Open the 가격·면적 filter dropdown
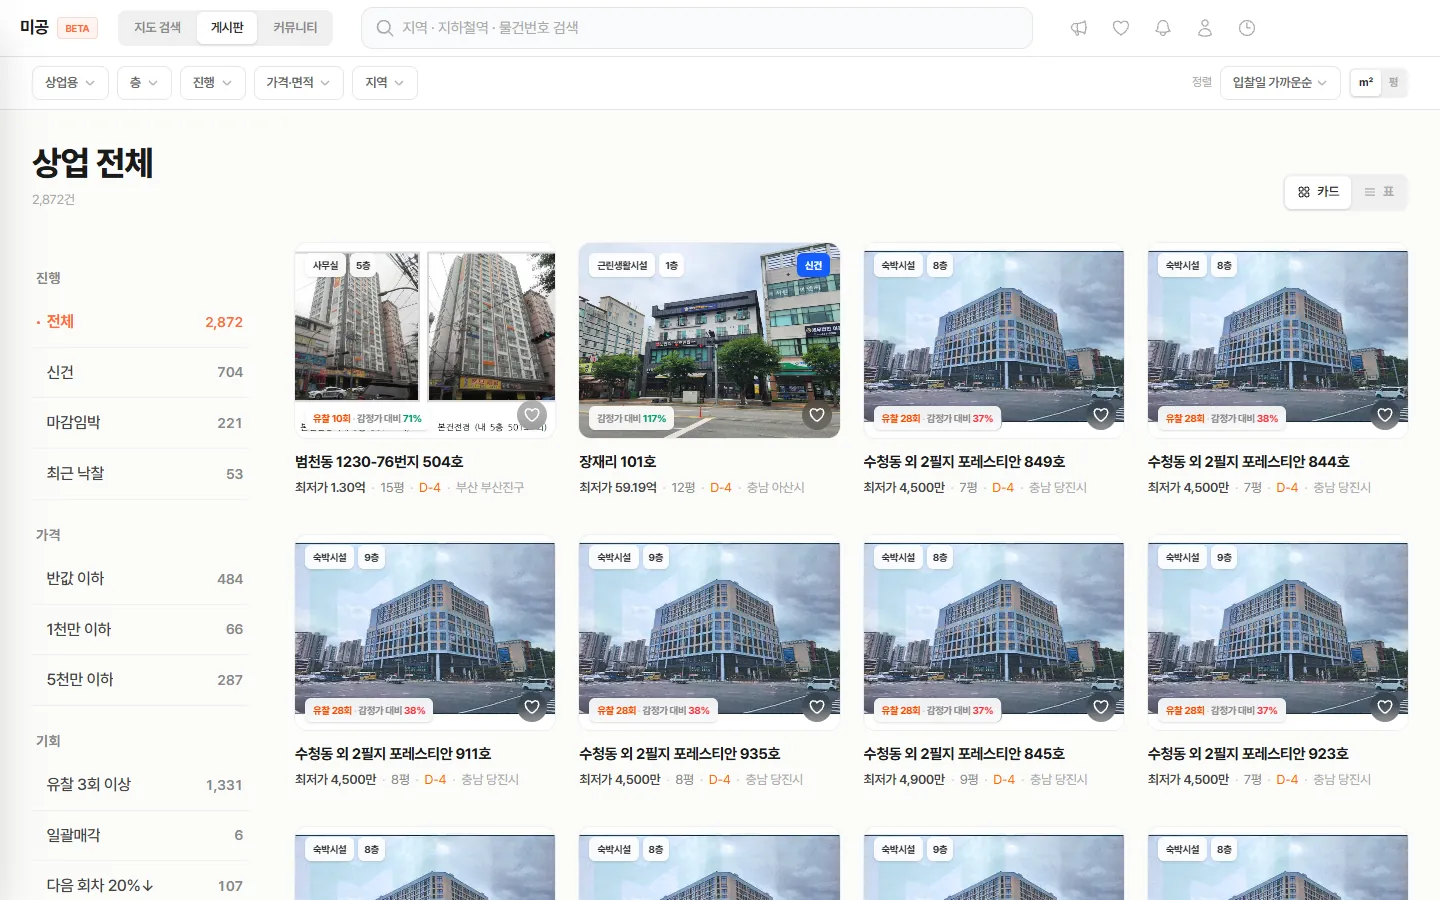Screen dimensions: 1440x900 (x=298, y=83)
